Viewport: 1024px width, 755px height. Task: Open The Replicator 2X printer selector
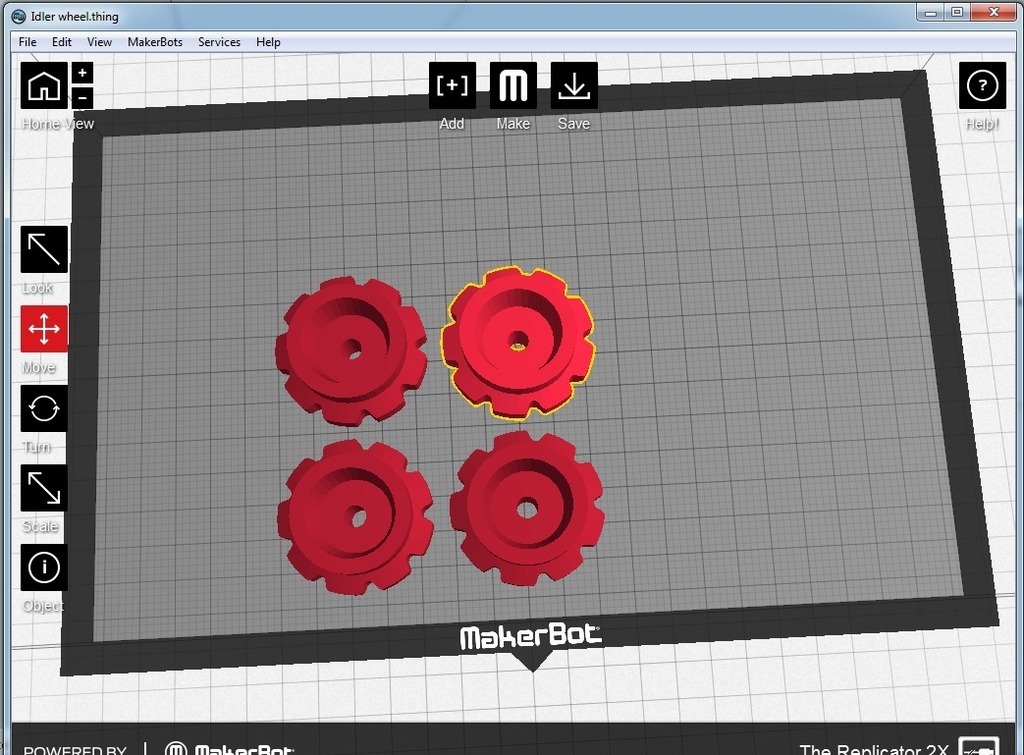pyautogui.click(x=872, y=748)
